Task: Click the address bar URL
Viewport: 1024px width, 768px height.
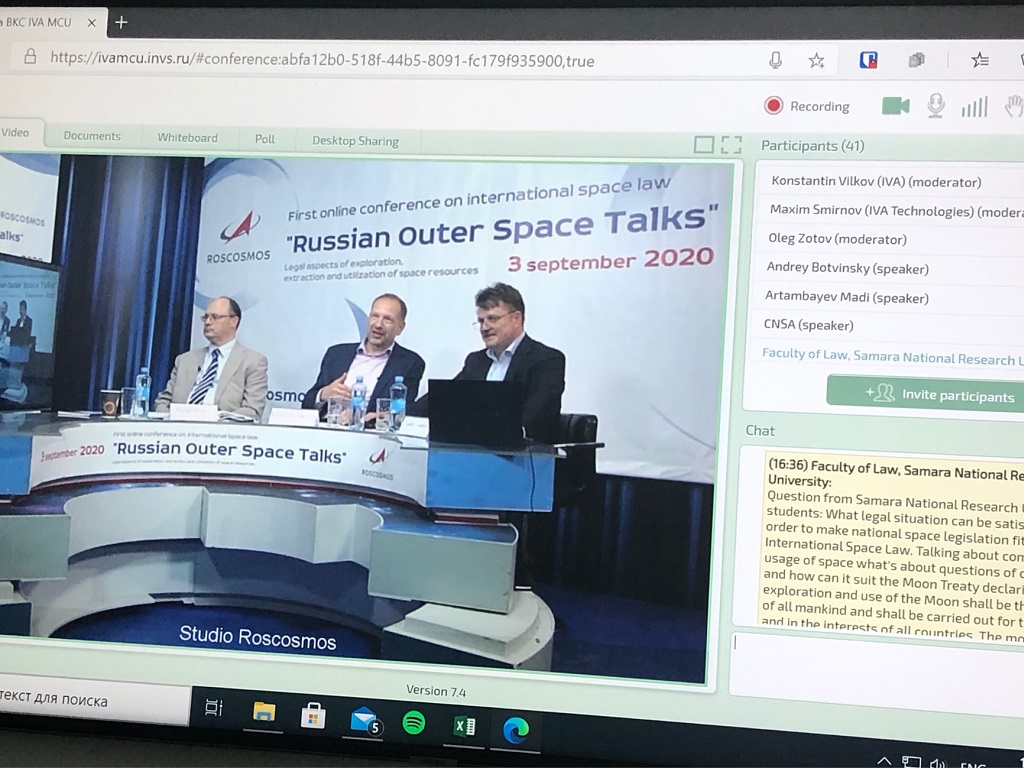Action: pos(322,60)
